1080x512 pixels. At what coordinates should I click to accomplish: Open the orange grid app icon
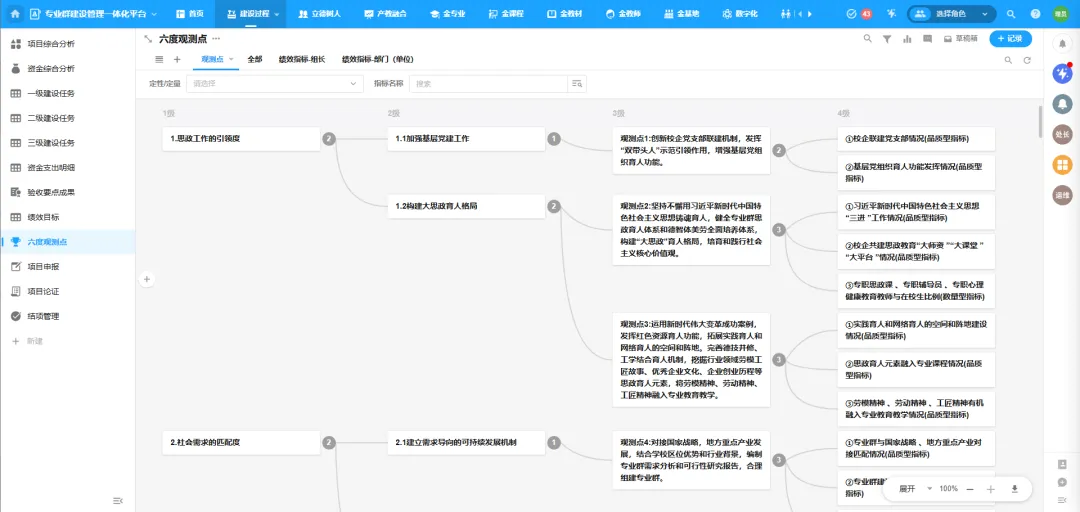point(1062,164)
